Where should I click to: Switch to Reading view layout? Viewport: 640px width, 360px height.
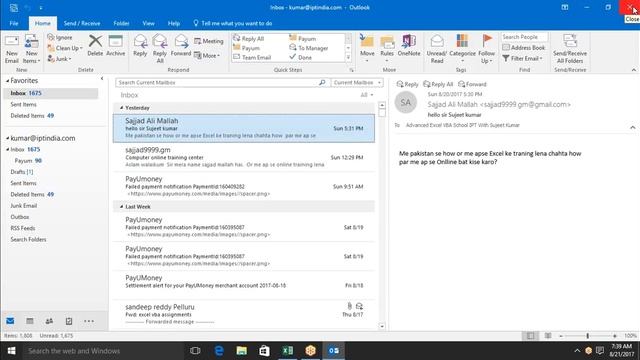pyautogui.click(x=548, y=336)
